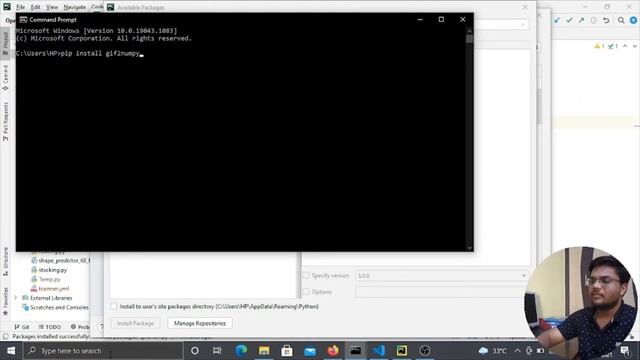Open Microsoft Edge from taskbar

click(x=241, y=351)
